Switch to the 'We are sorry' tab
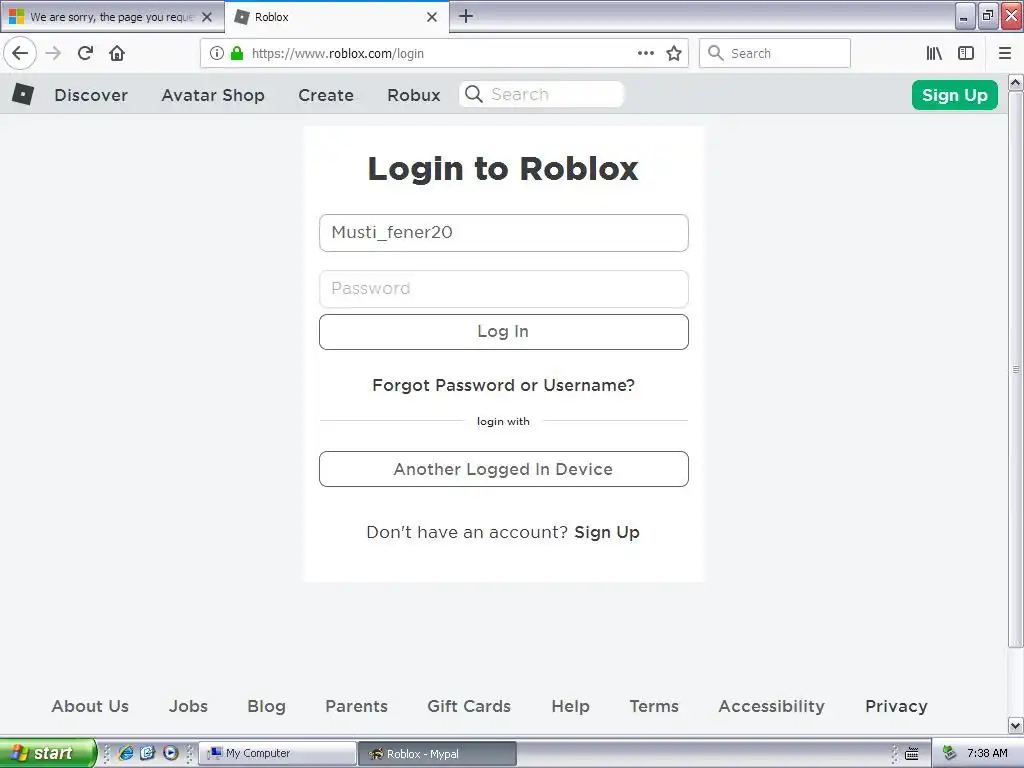Viewport: 1024px width, 768px height. (x=111, y=17)
